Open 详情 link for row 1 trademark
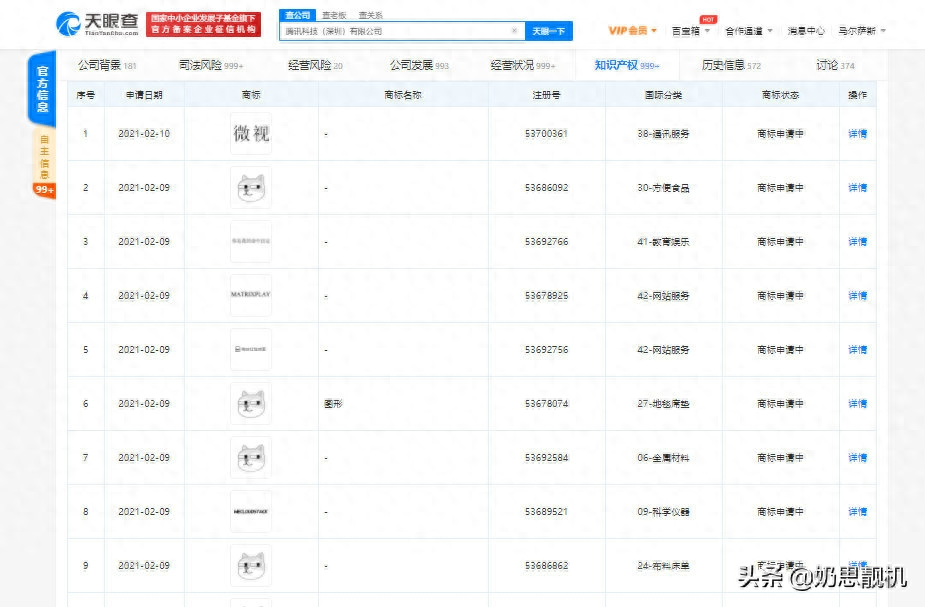 point(857,134)
